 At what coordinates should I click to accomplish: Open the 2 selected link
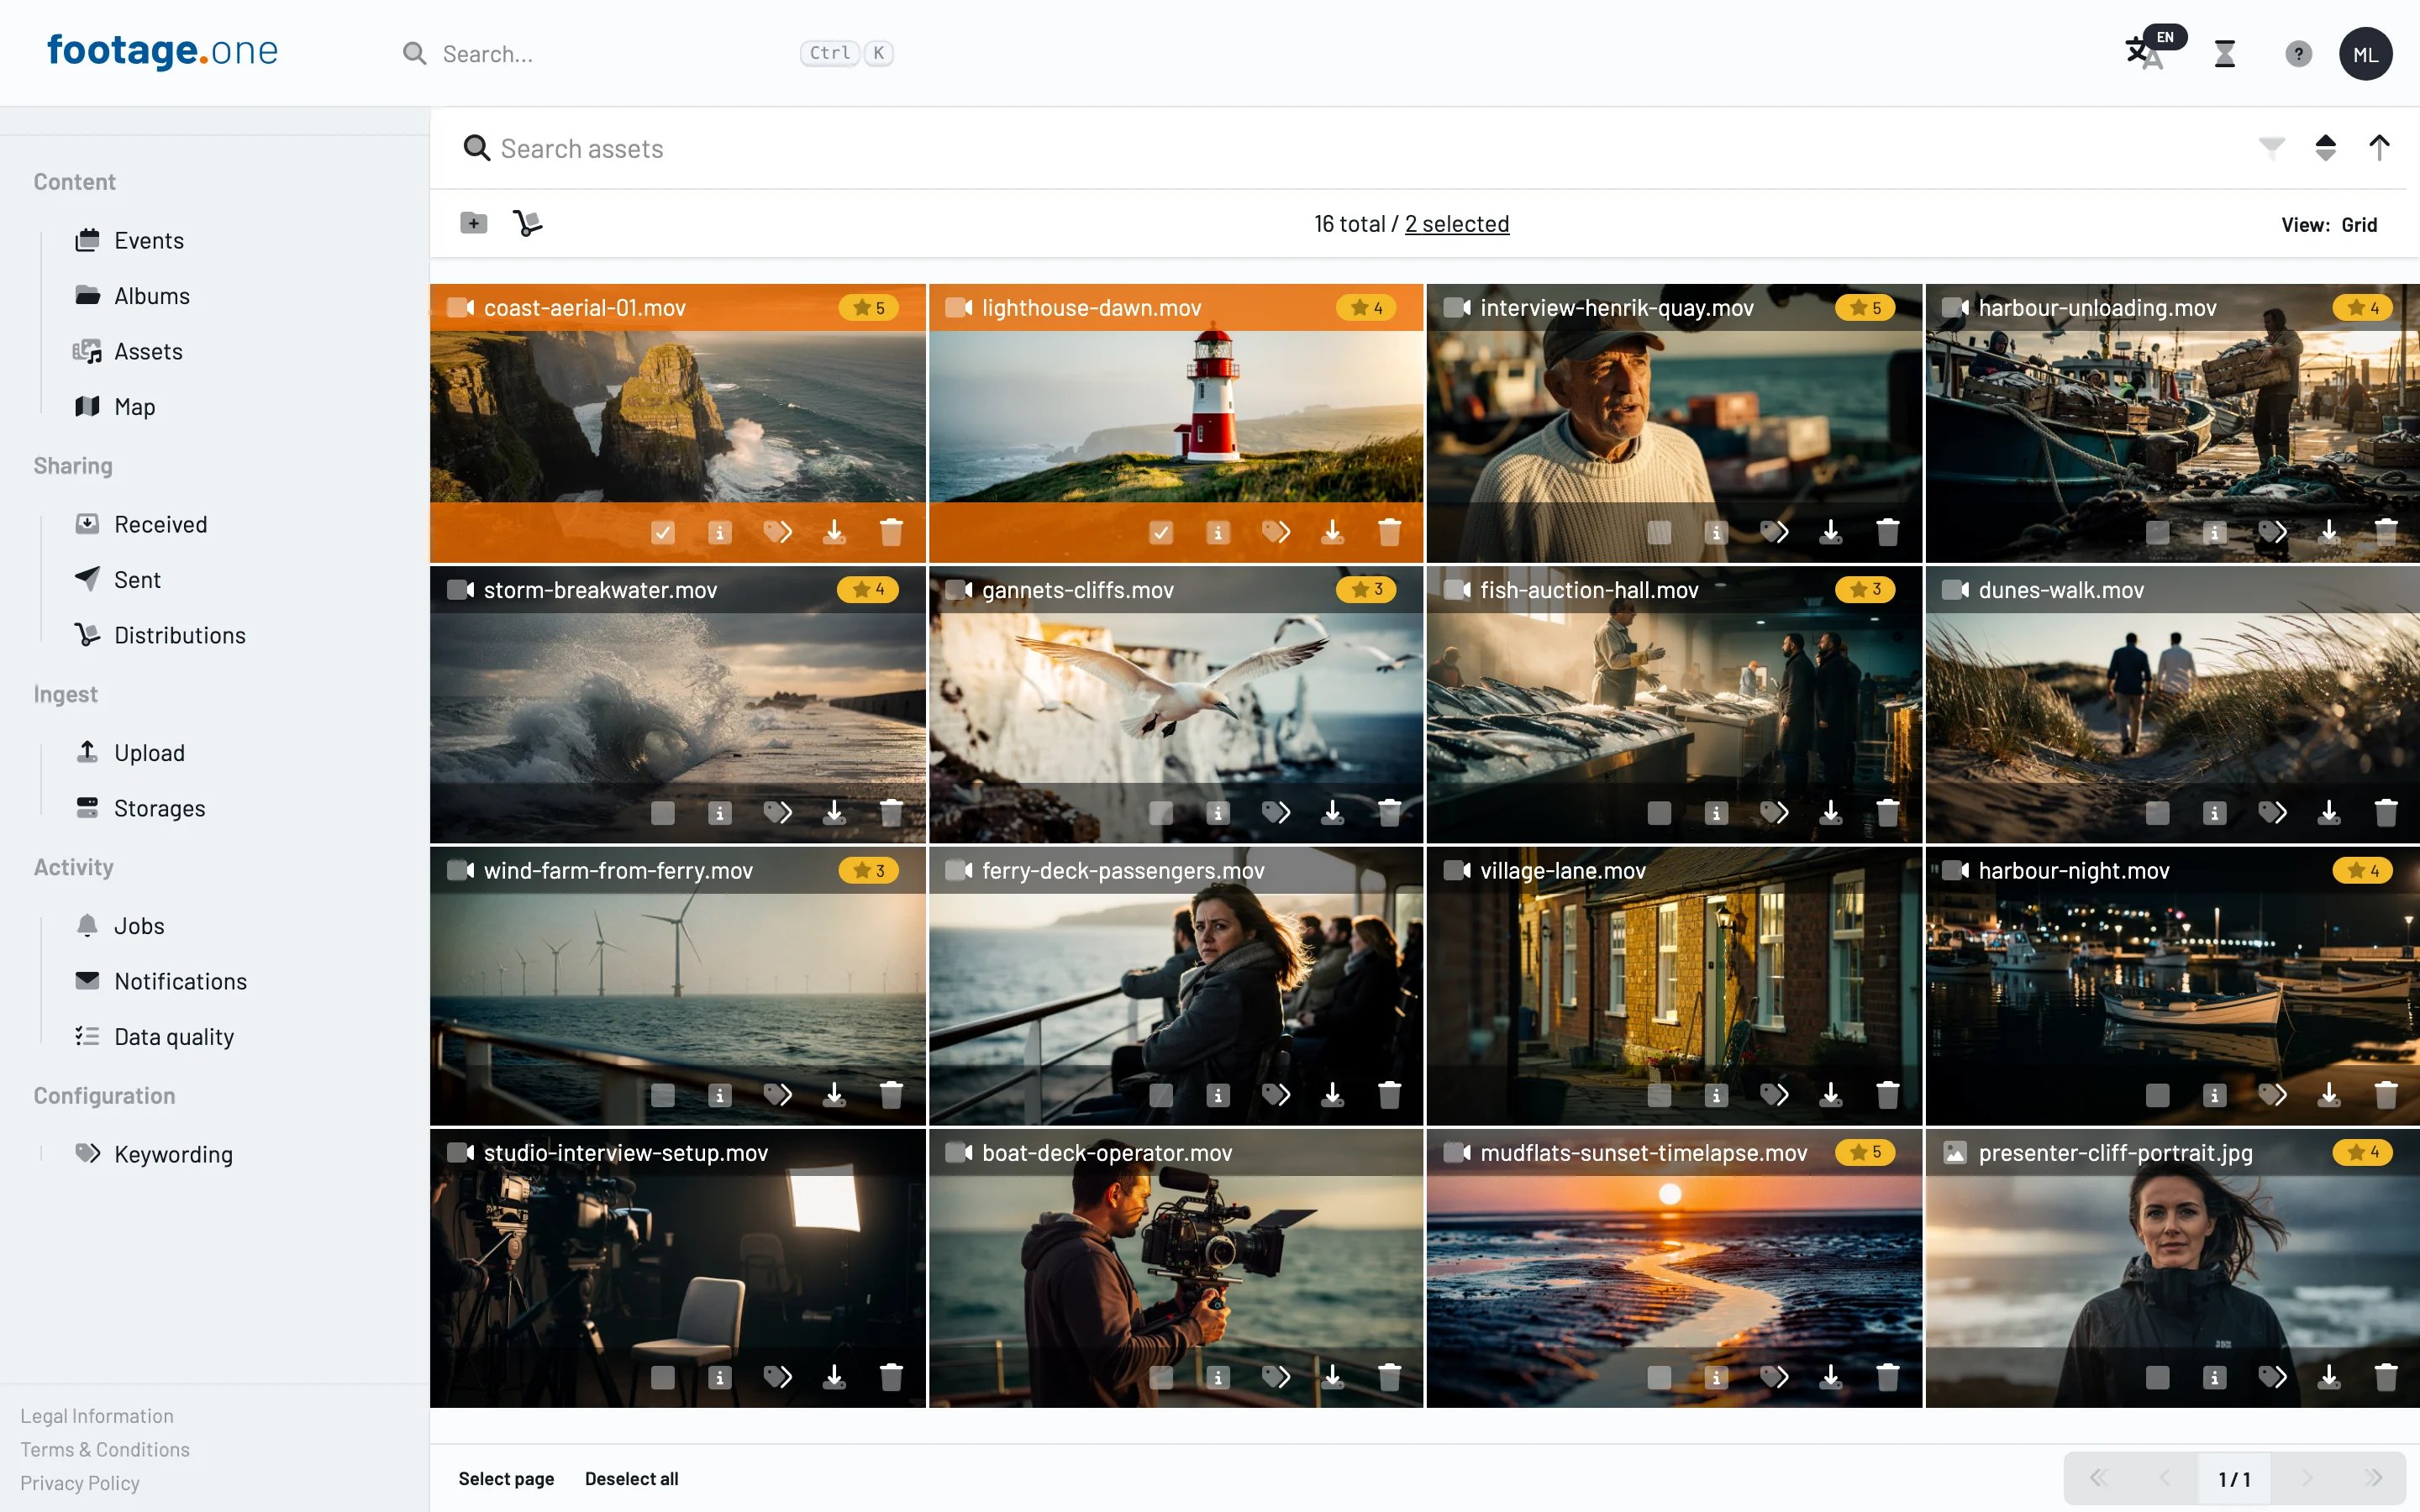coord(1457,223)
